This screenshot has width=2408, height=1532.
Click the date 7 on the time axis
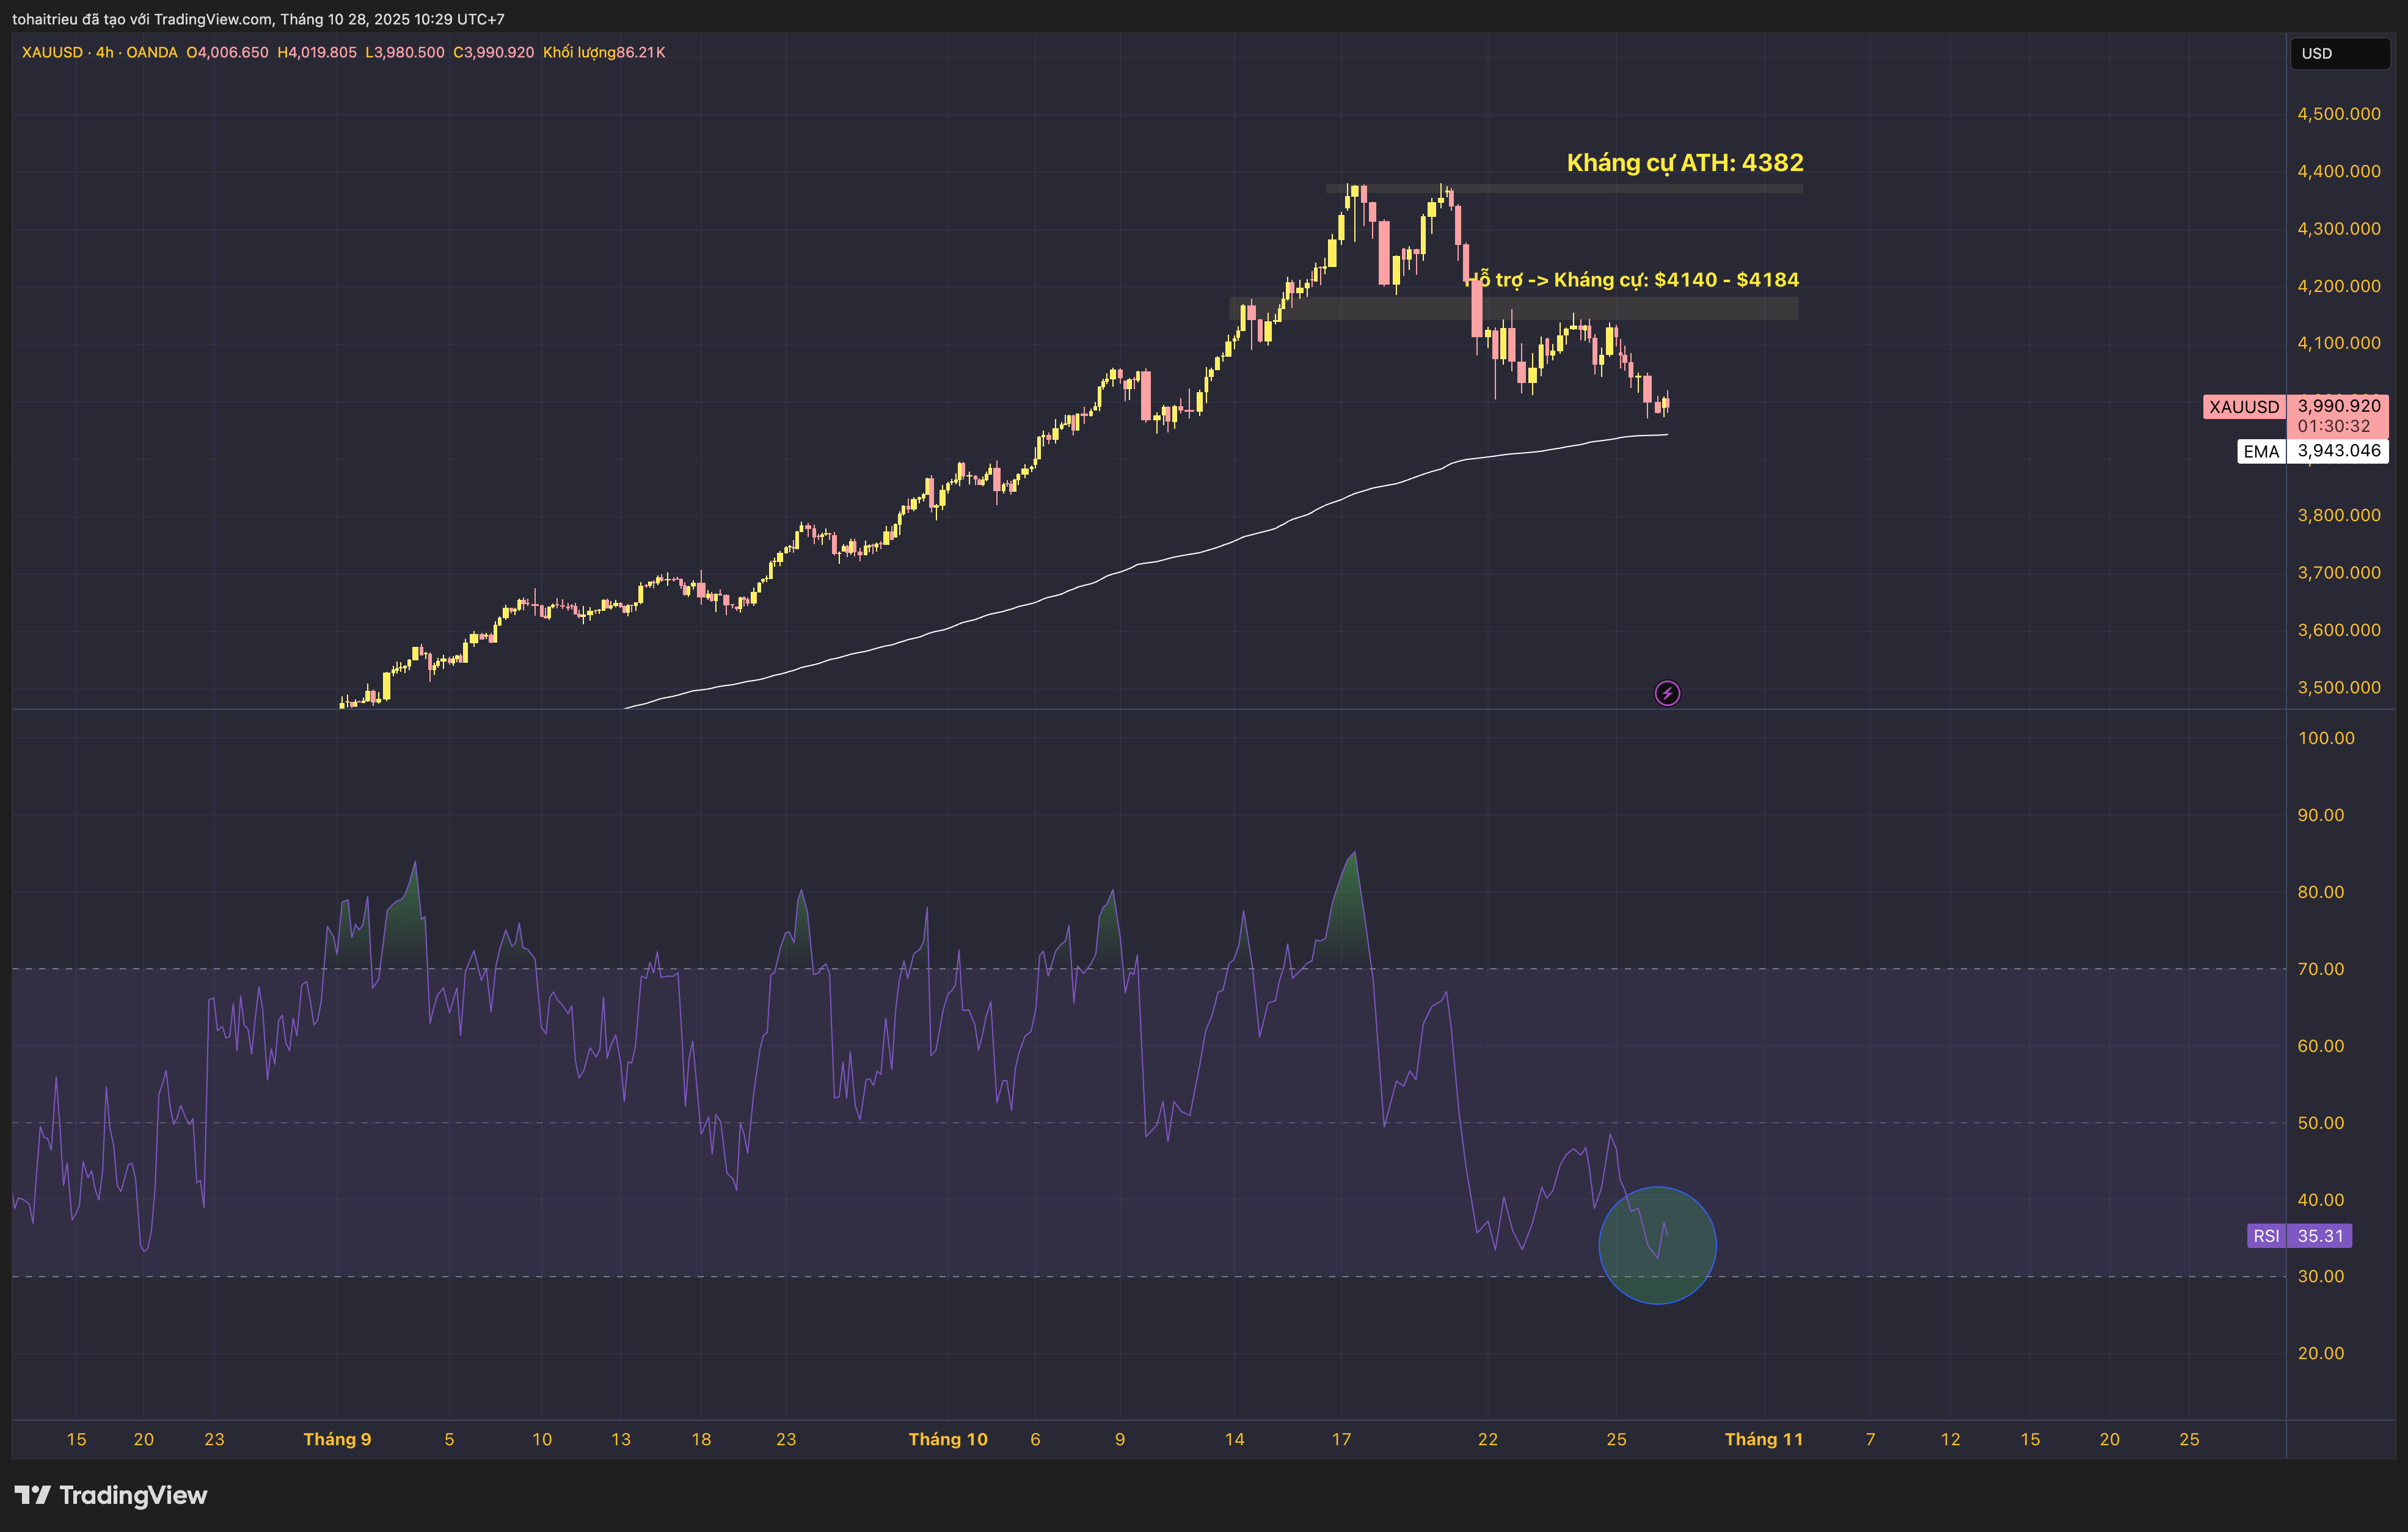[x=1870, y=1439]
